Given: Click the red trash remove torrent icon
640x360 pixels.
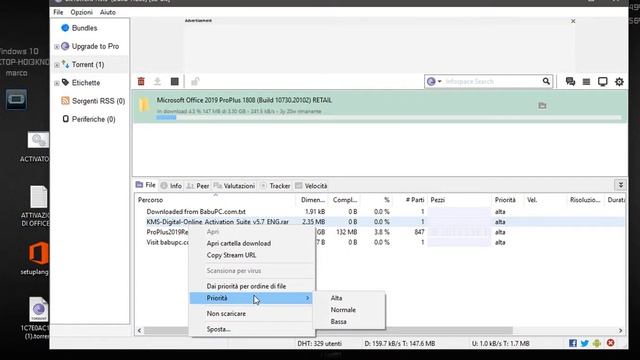Looking at the screenshot, I should tap(141, 82).
